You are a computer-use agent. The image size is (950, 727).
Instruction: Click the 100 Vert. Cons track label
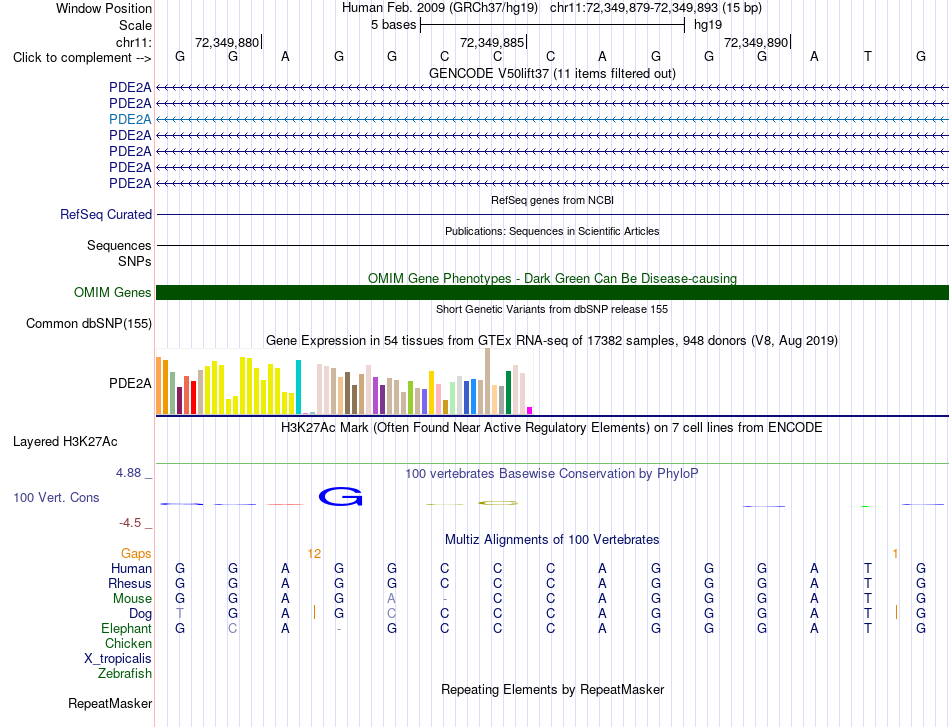[x=56, y=497]
